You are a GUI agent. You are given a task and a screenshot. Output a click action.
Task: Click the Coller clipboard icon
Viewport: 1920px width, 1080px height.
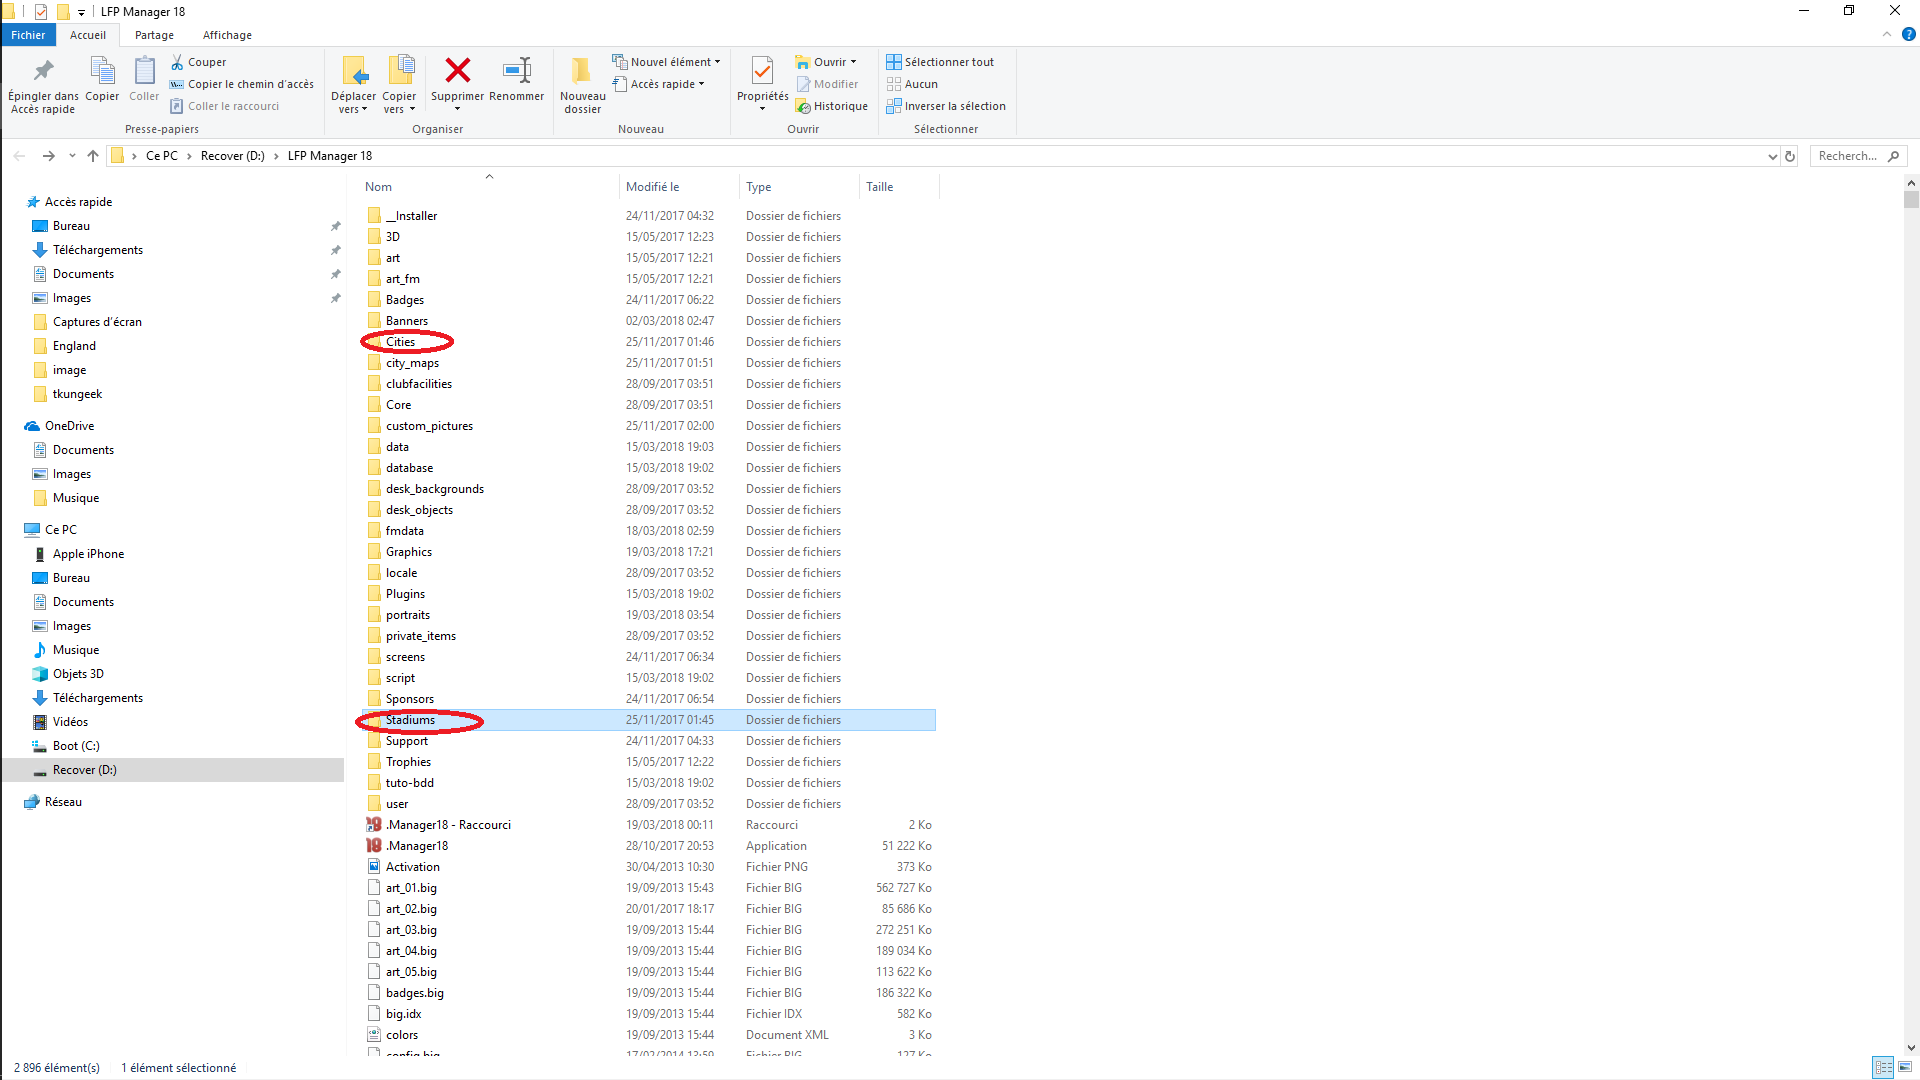click(x=144, y=71)
